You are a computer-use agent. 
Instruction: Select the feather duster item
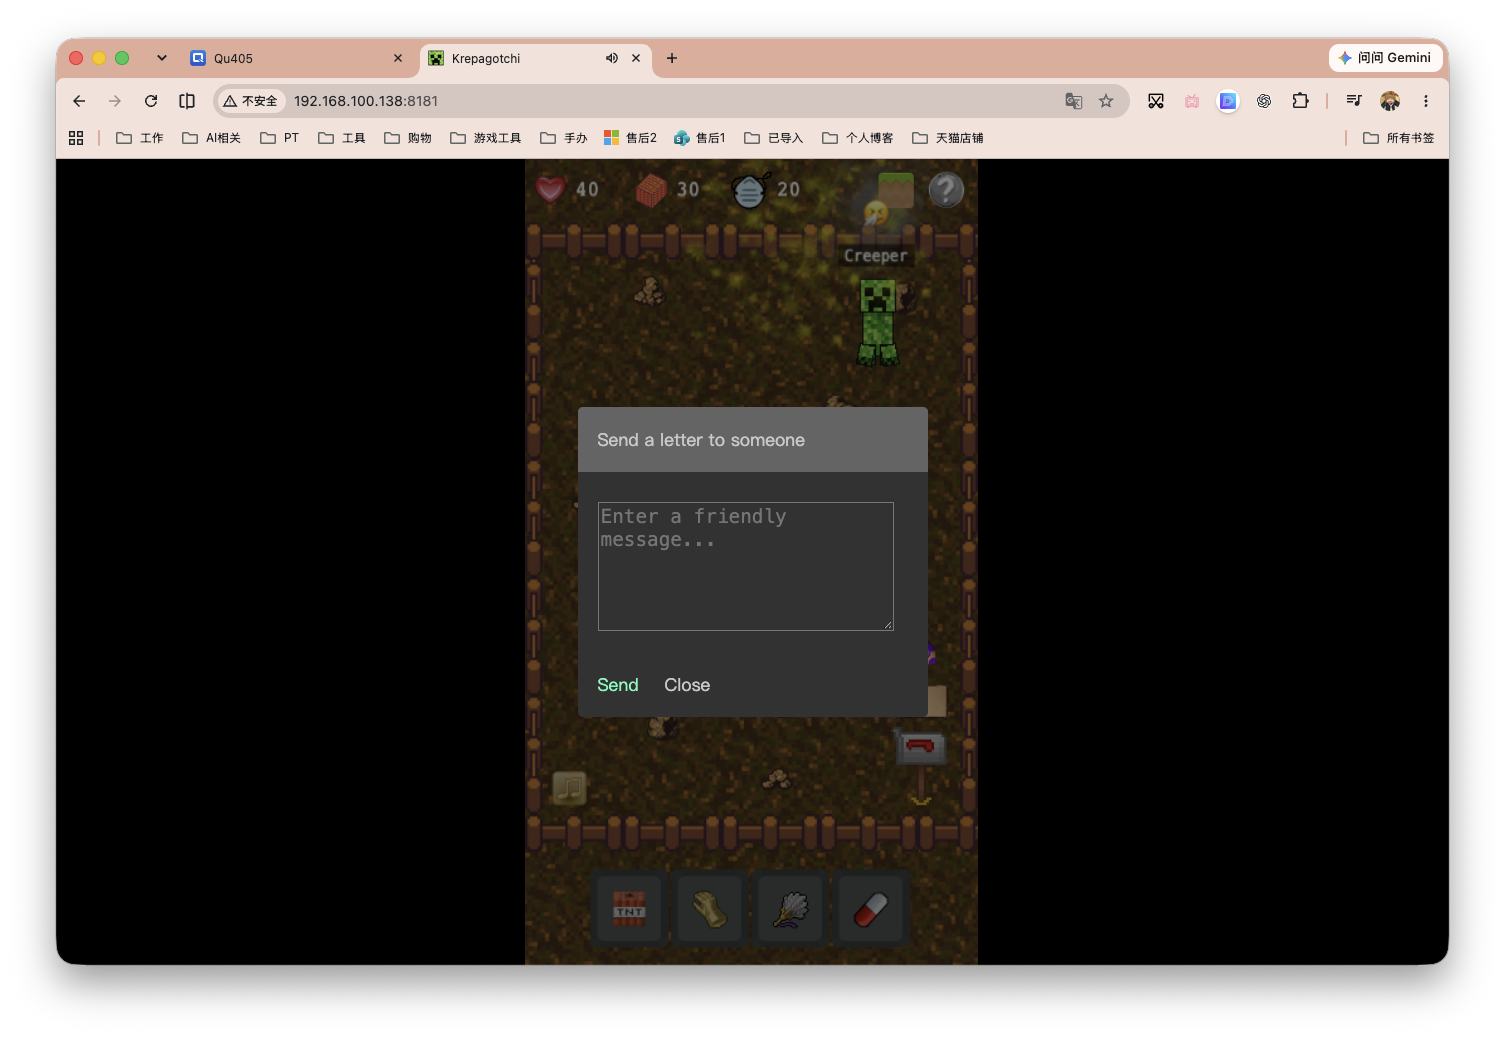pyautogui.click(x=790, y=909)
